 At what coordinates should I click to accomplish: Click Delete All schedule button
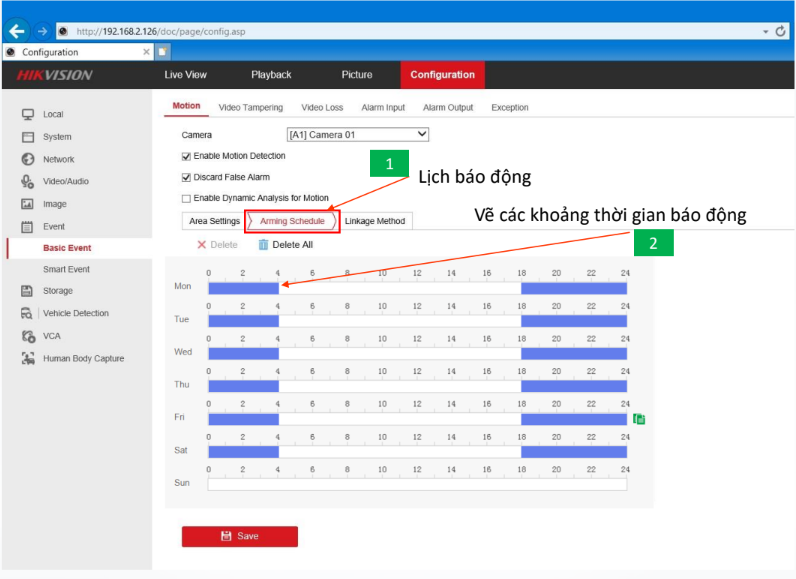click(x=285, y=244)
